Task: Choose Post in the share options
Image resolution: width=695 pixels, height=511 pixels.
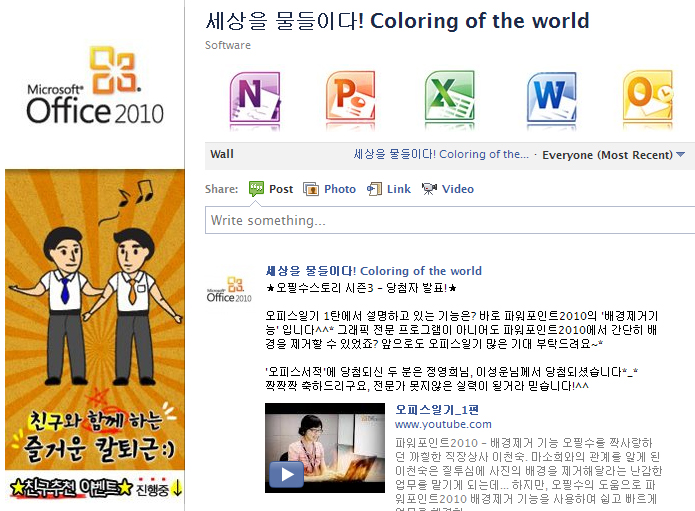Action: (281, 189)
